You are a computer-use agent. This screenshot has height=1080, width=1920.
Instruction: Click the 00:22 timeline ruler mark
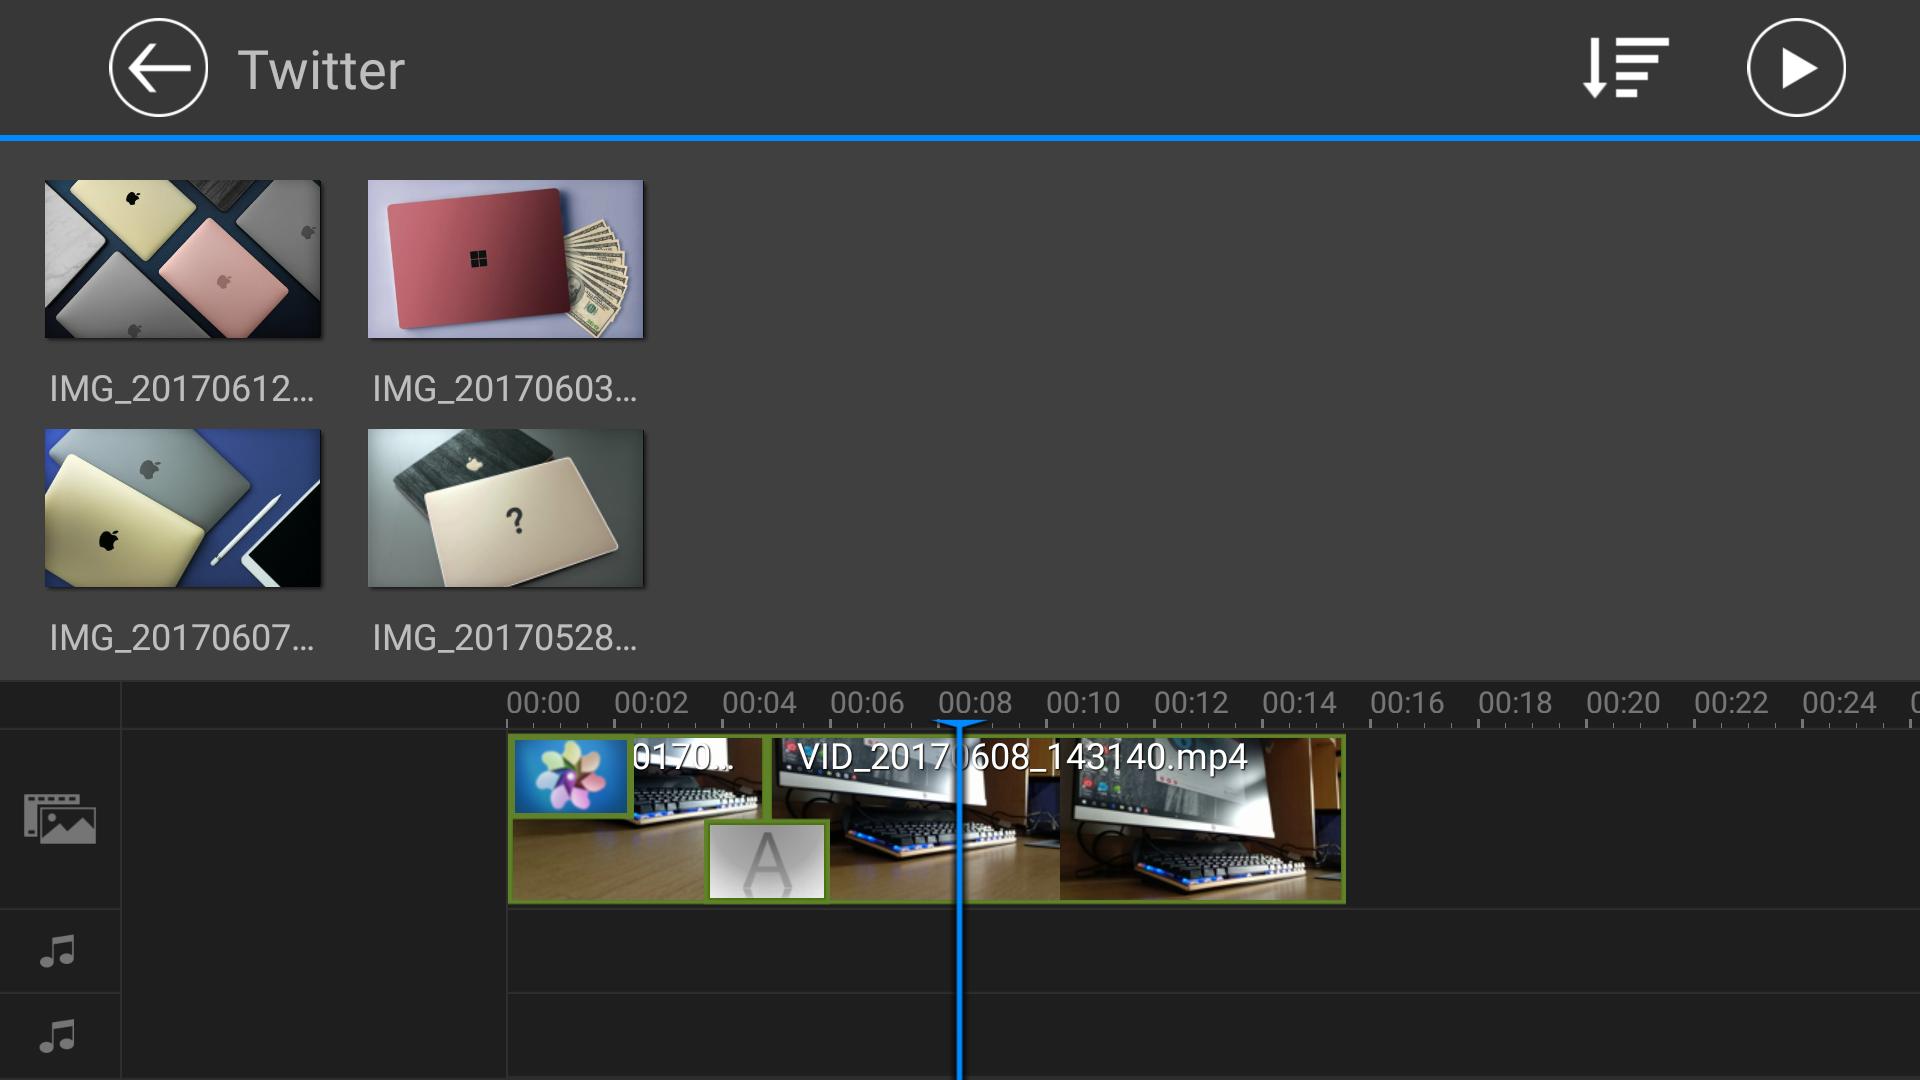pos(1731,704)
